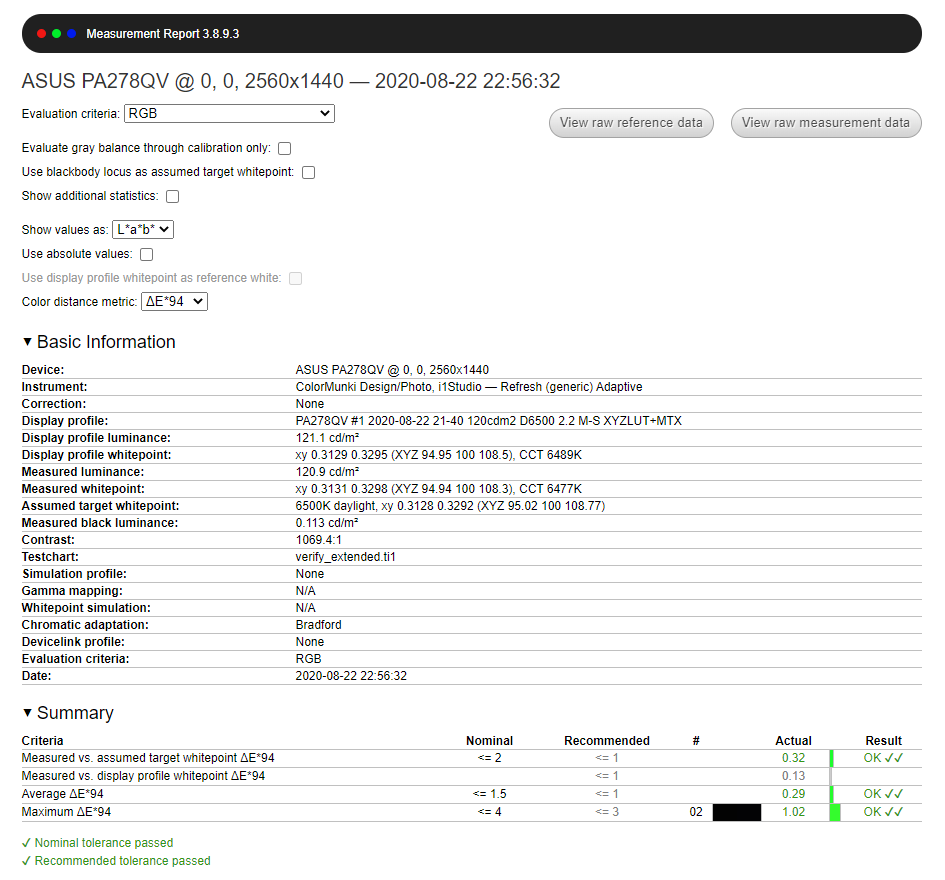The image size is (945, 880).
Task: Click Recommended tolerance passed message
Action: click(116, 861)
